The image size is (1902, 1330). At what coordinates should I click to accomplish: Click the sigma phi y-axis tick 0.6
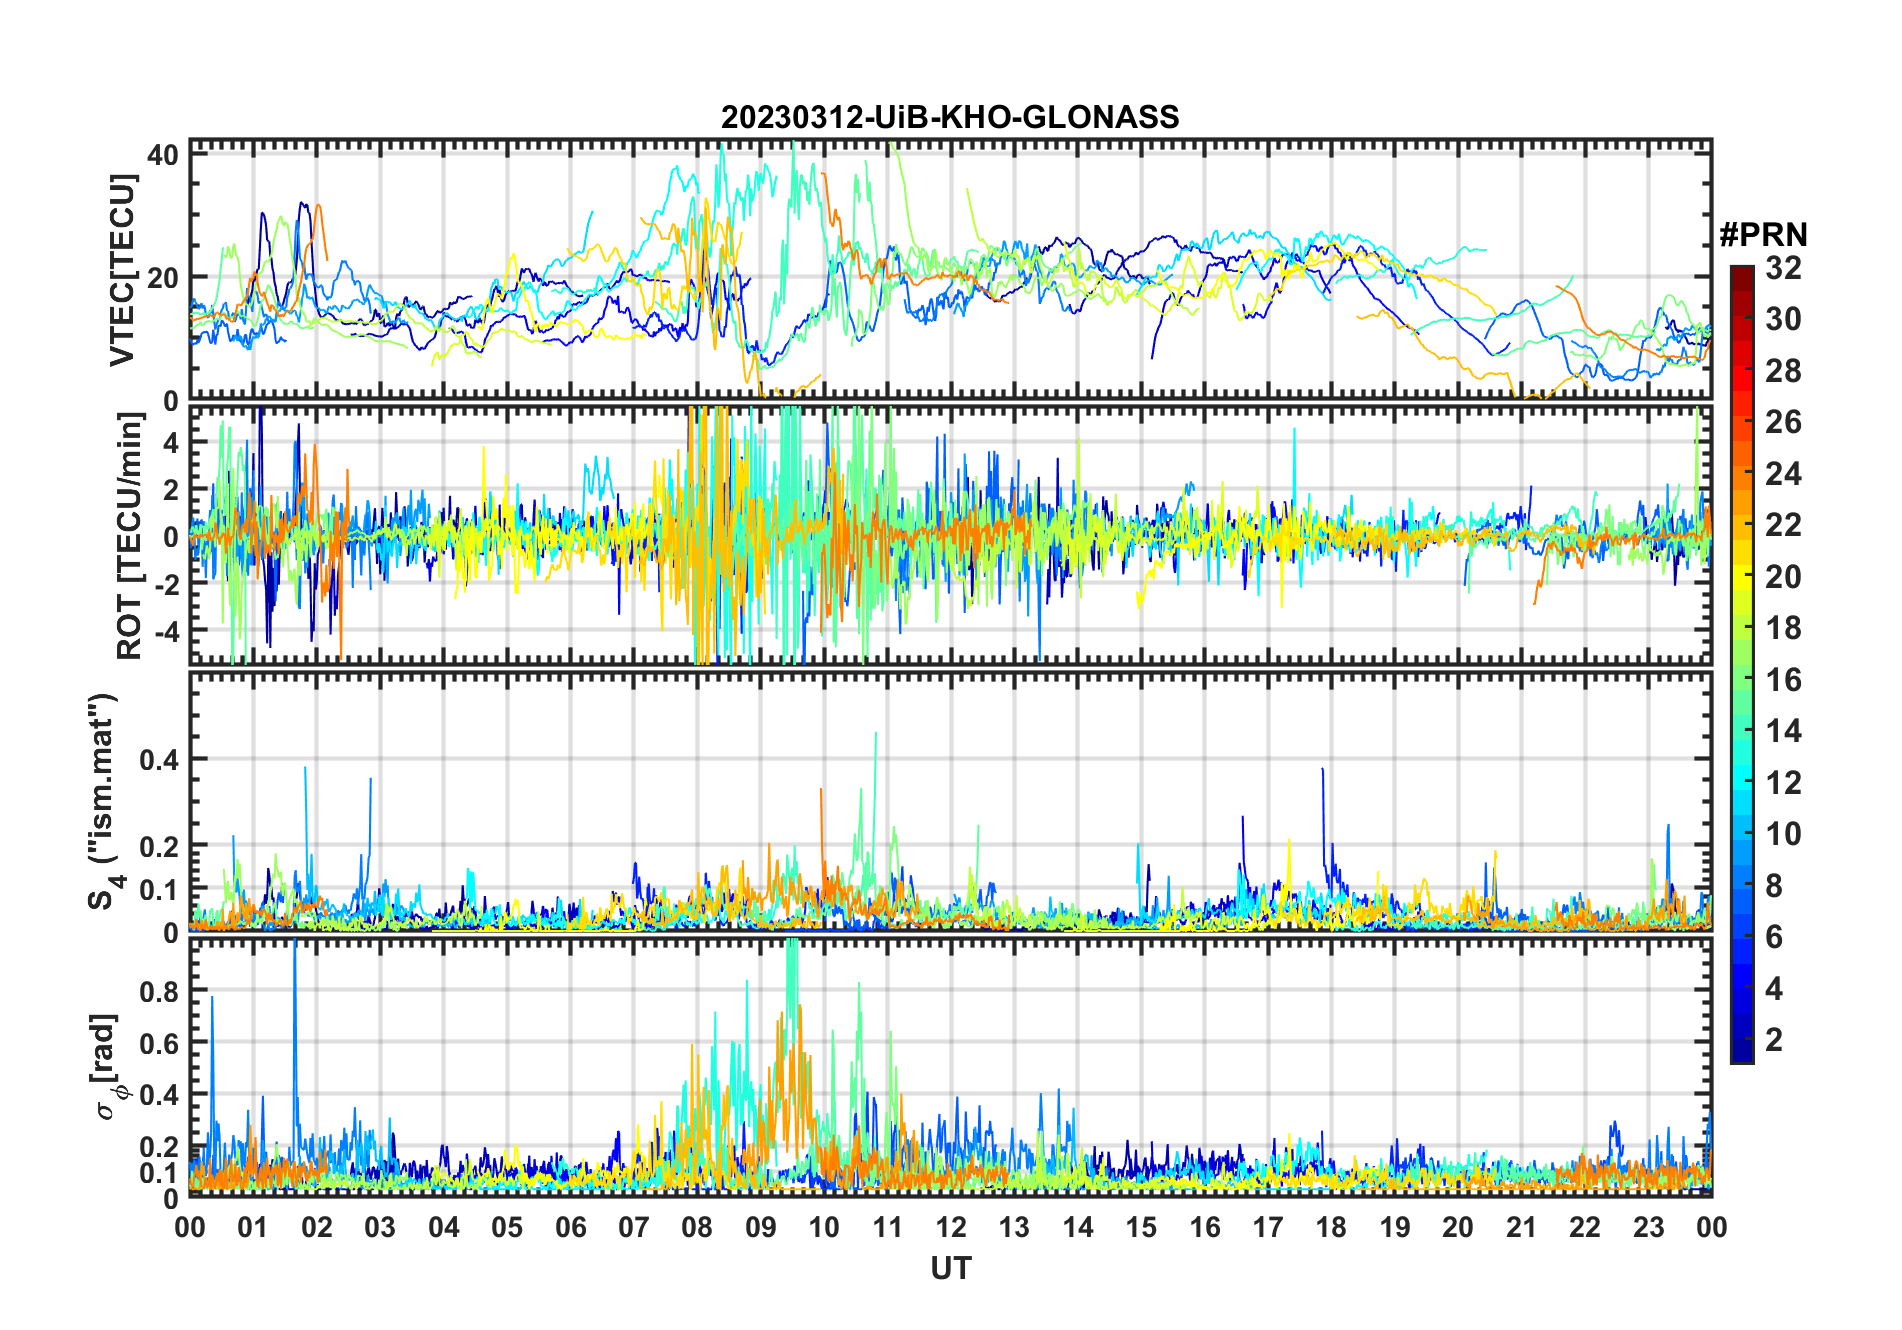(159, 1043)
